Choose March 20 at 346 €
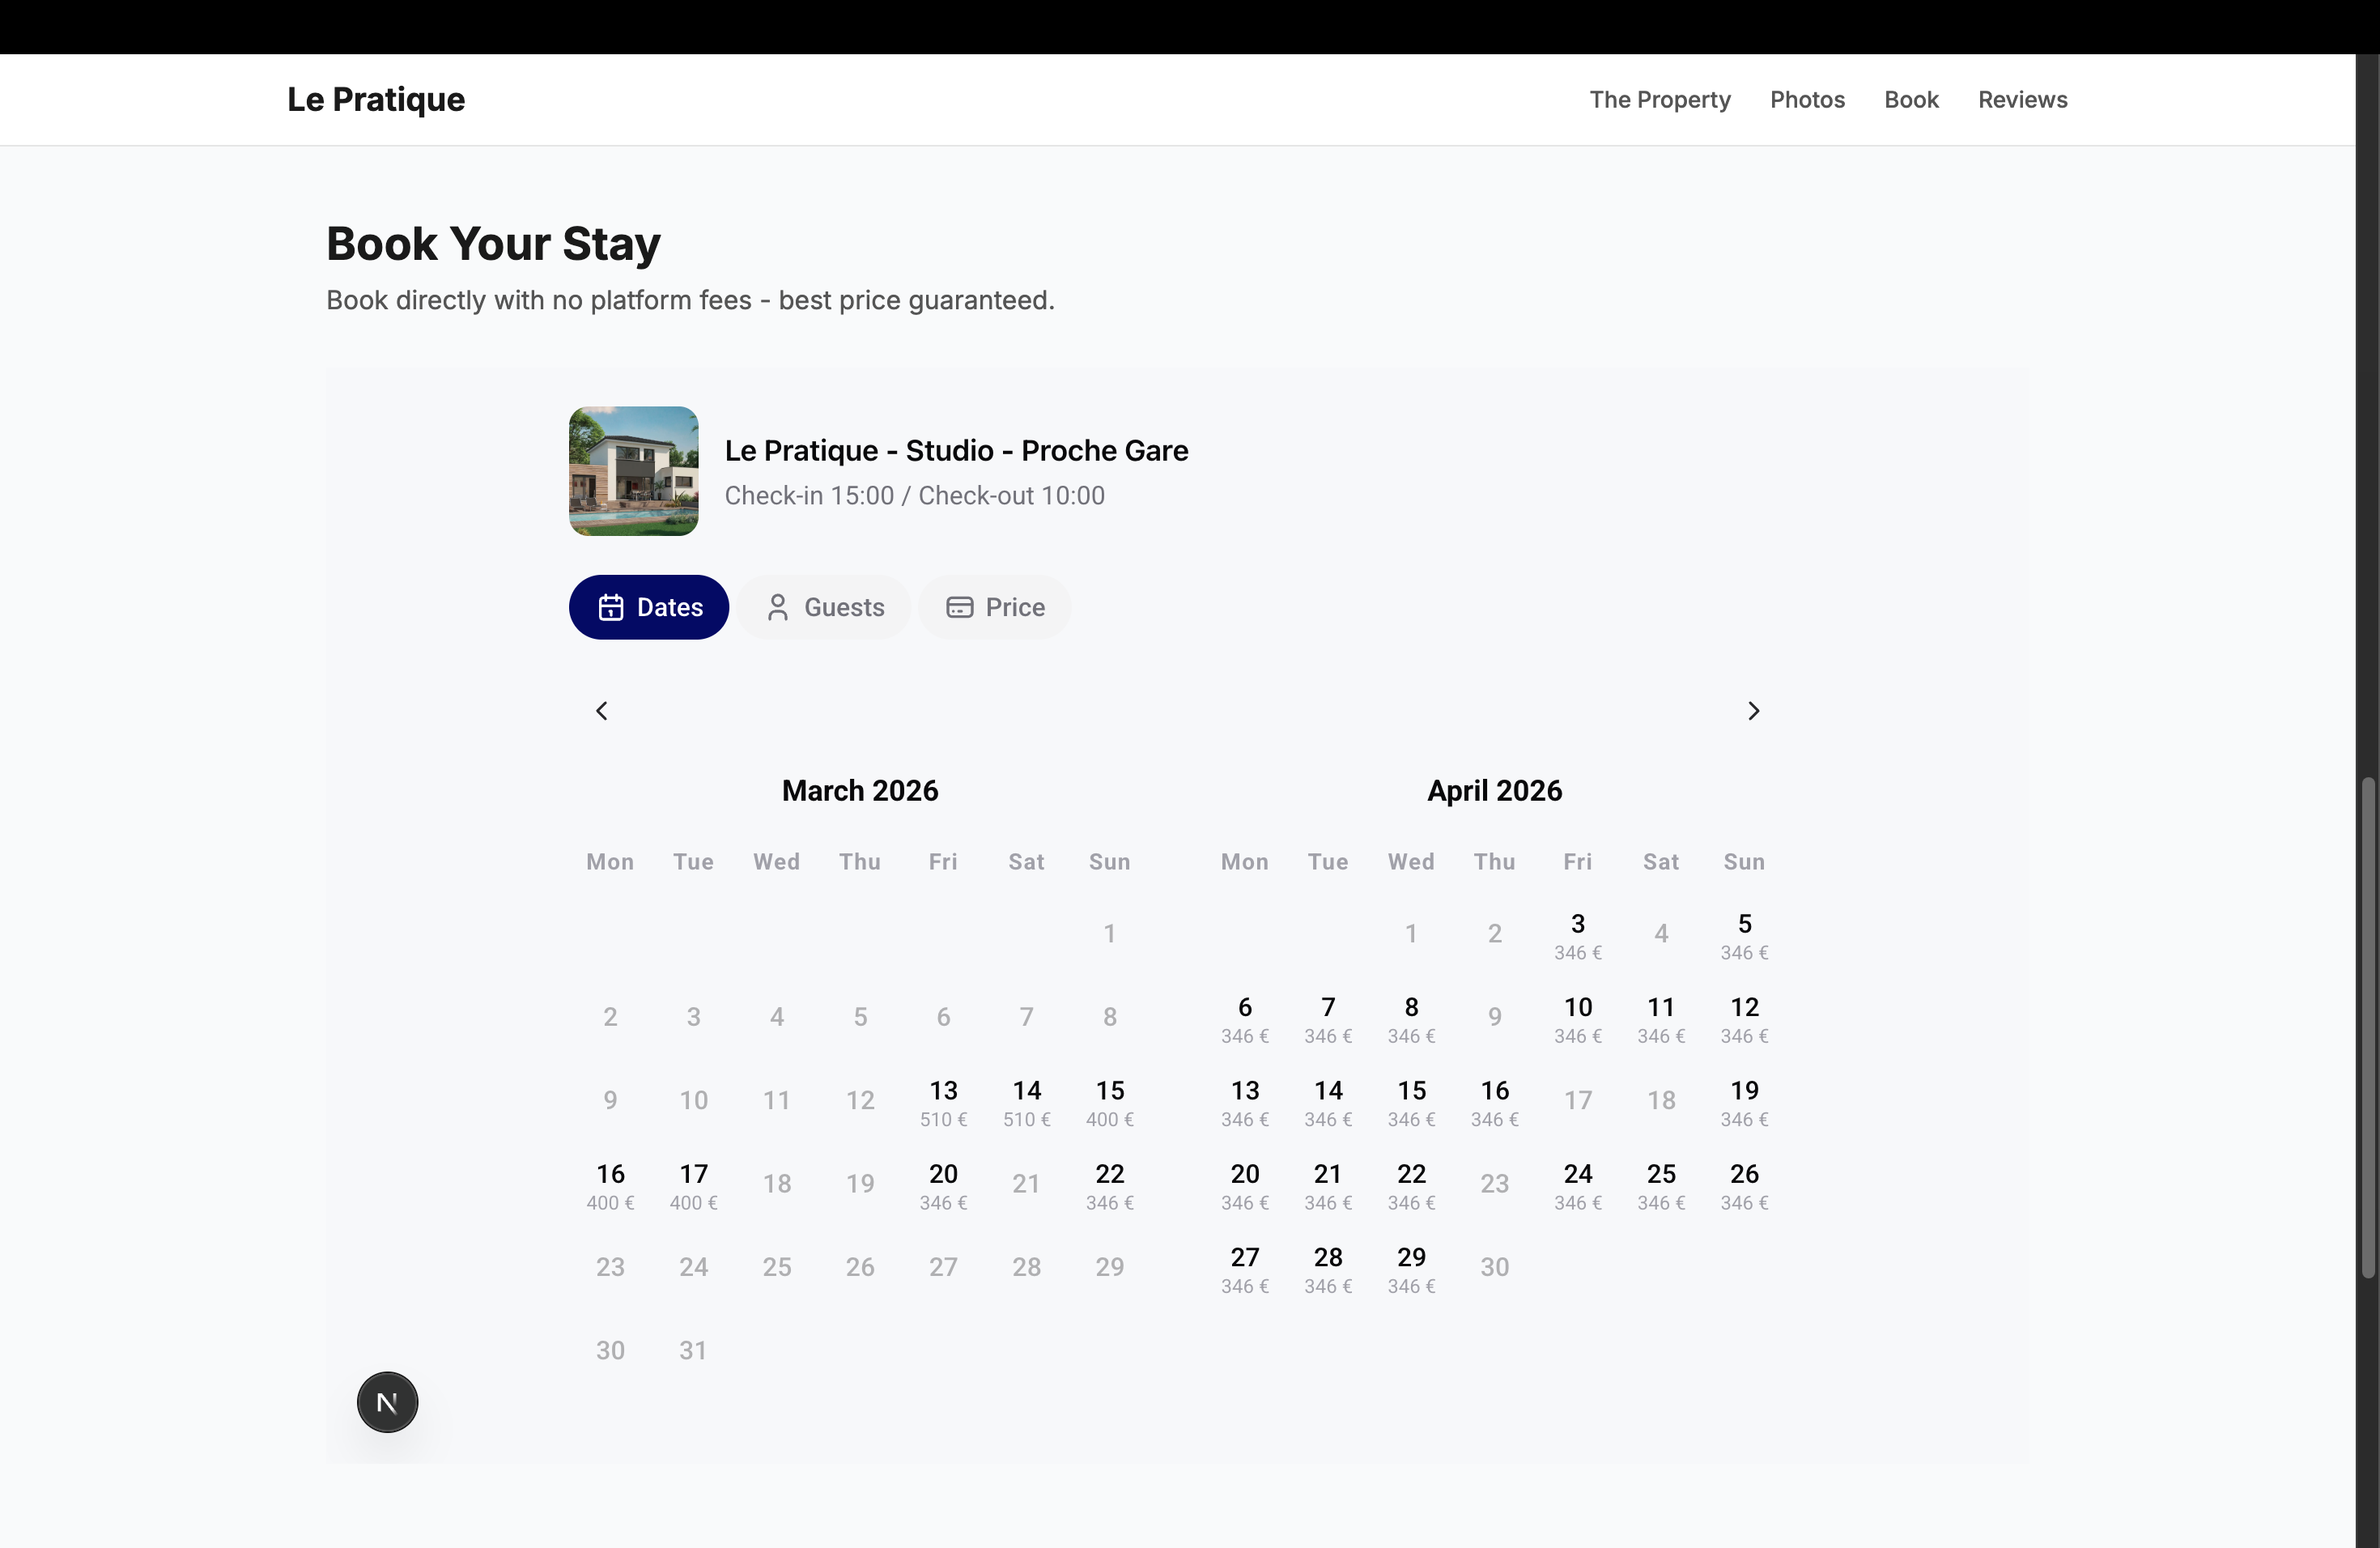Viewport: 2380px width, 1548px height. tap(943, 1185)
